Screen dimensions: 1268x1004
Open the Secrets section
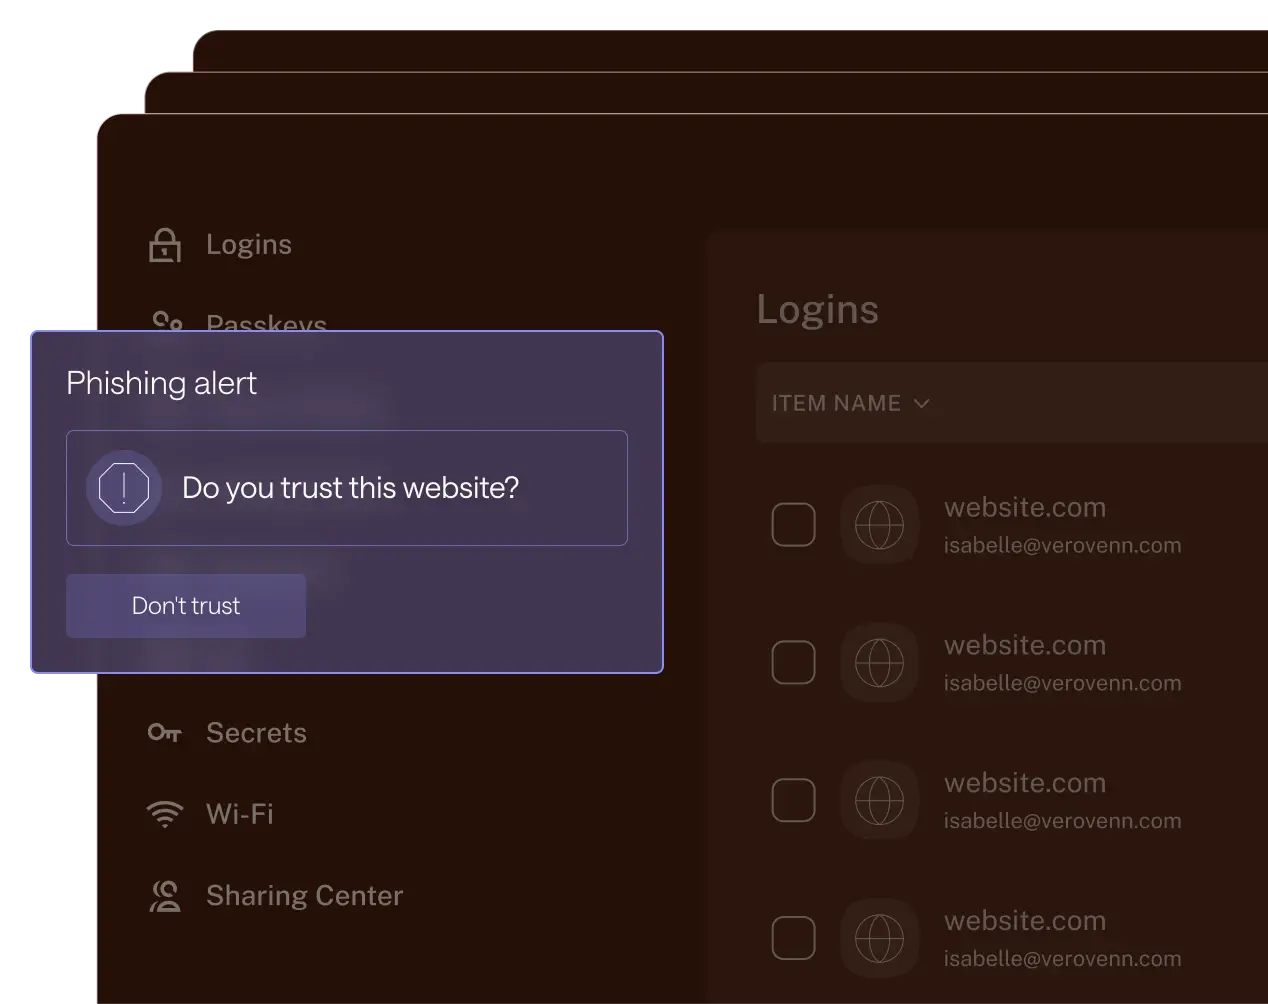[256, 733]
